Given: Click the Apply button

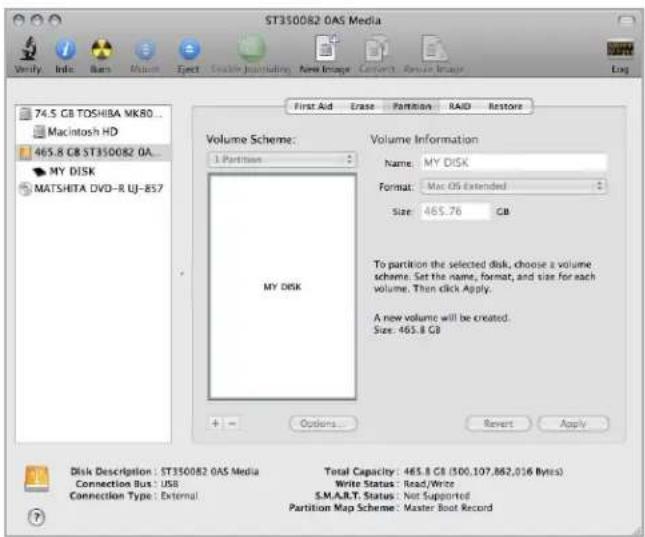Looking at the screenshot, I should point(573,423).
